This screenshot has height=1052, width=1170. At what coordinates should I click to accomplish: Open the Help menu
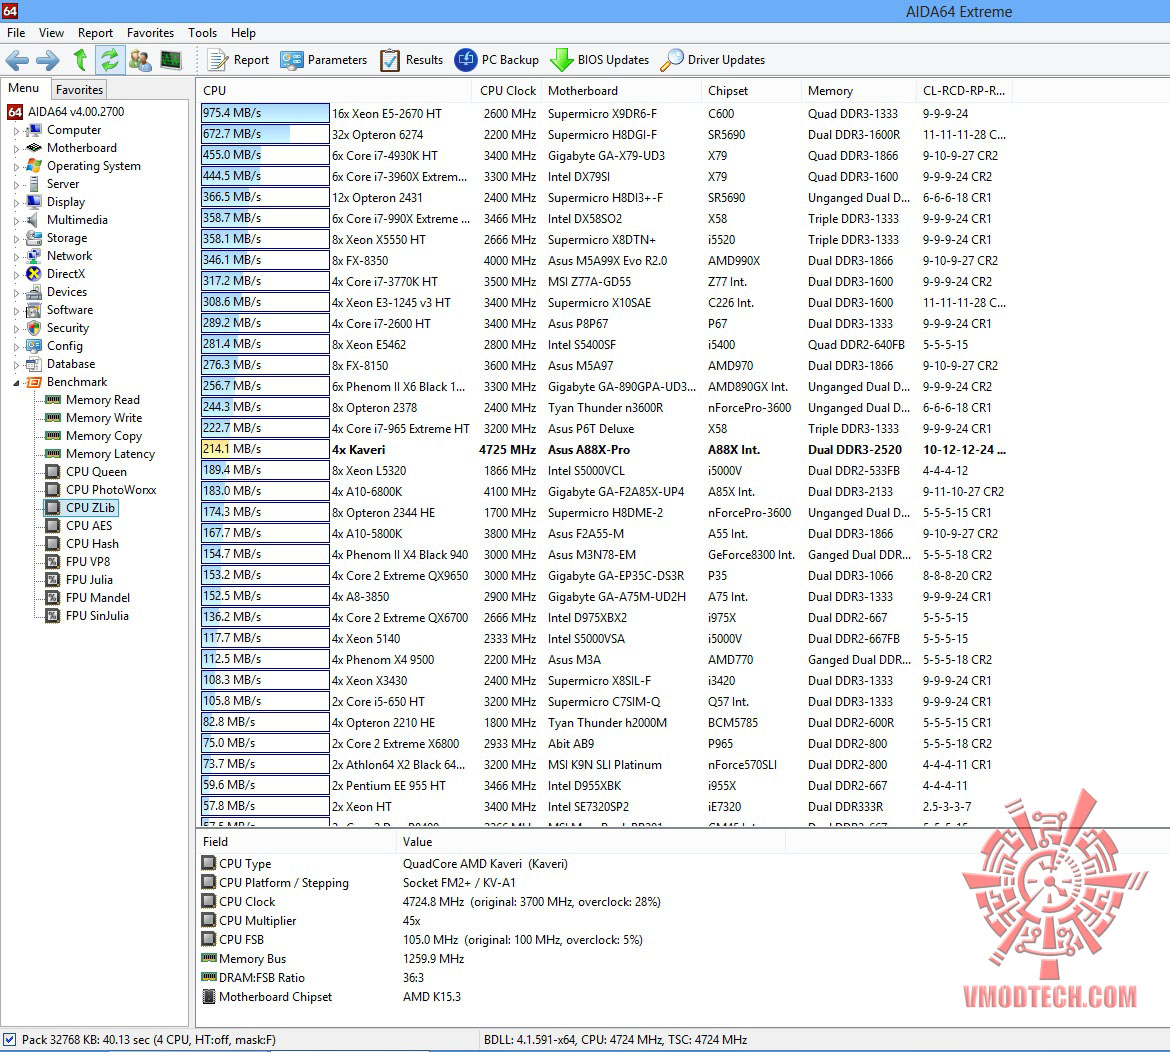click(243, 33)
